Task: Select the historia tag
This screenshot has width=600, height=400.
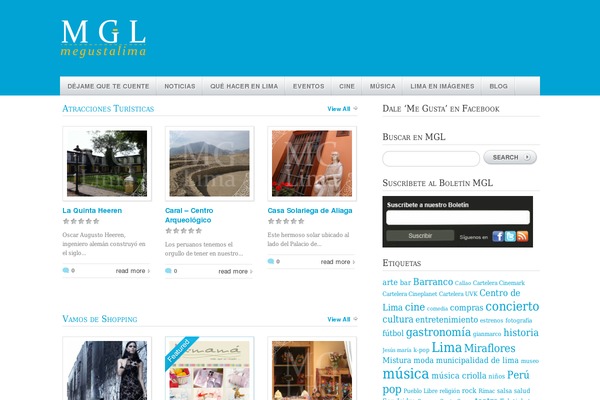Action: coord(521,333)
